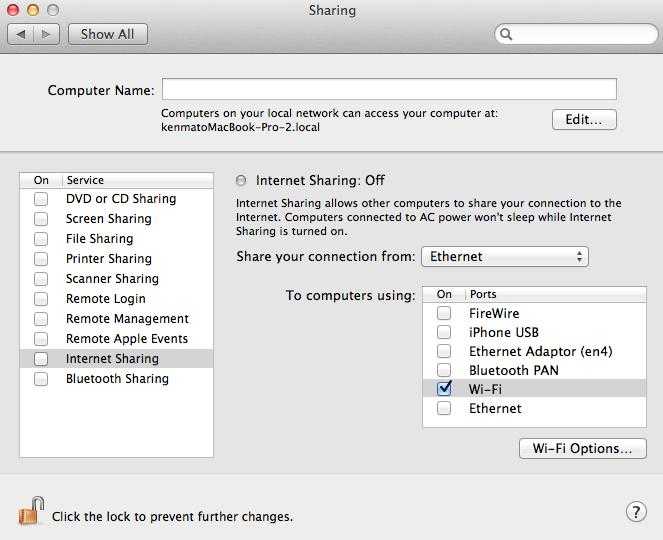Click the Ports column header

pyautogui.click(x=483, y=294)
